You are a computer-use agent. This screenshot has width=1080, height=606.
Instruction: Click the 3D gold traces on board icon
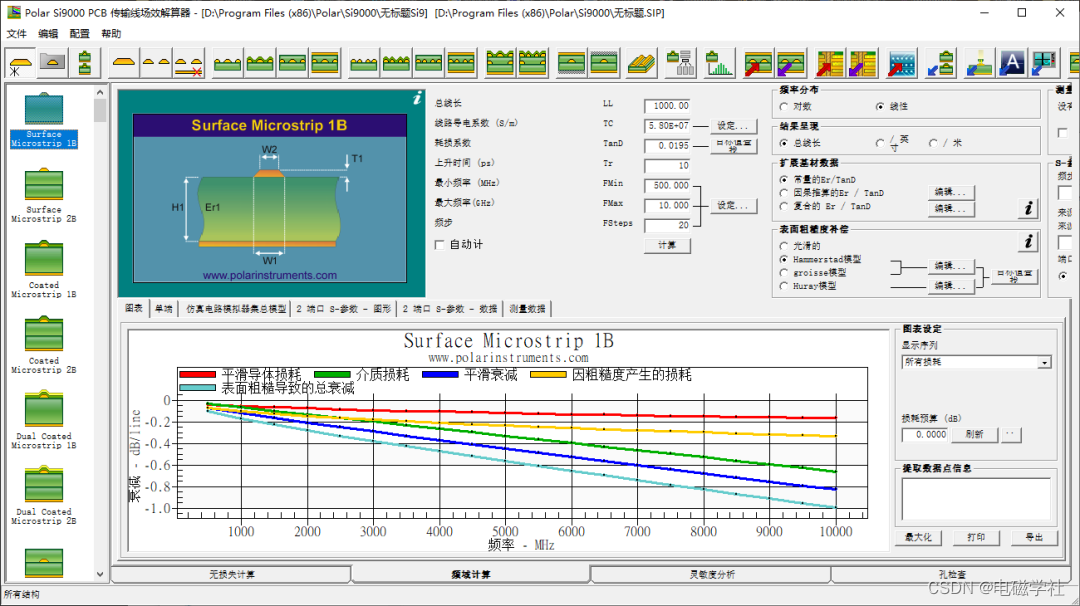(x=641, y=63)
